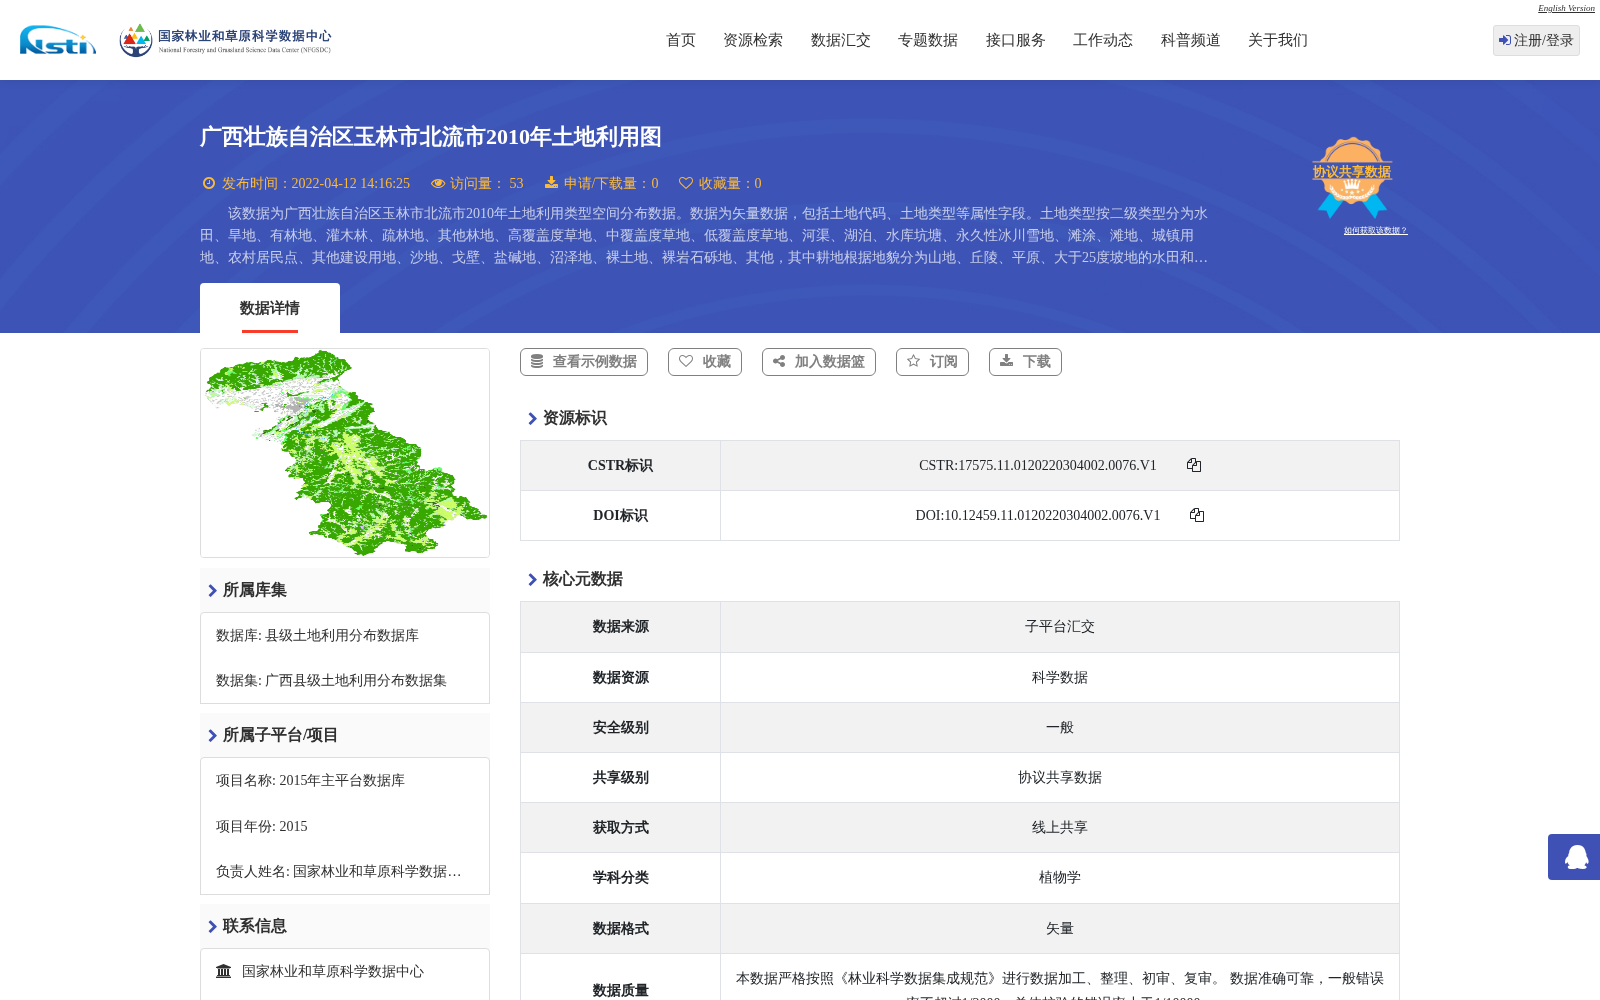Click the clock icon beside 发布时间
This screenshot has height=1000, width=1600.
click(x=209, y=183)
